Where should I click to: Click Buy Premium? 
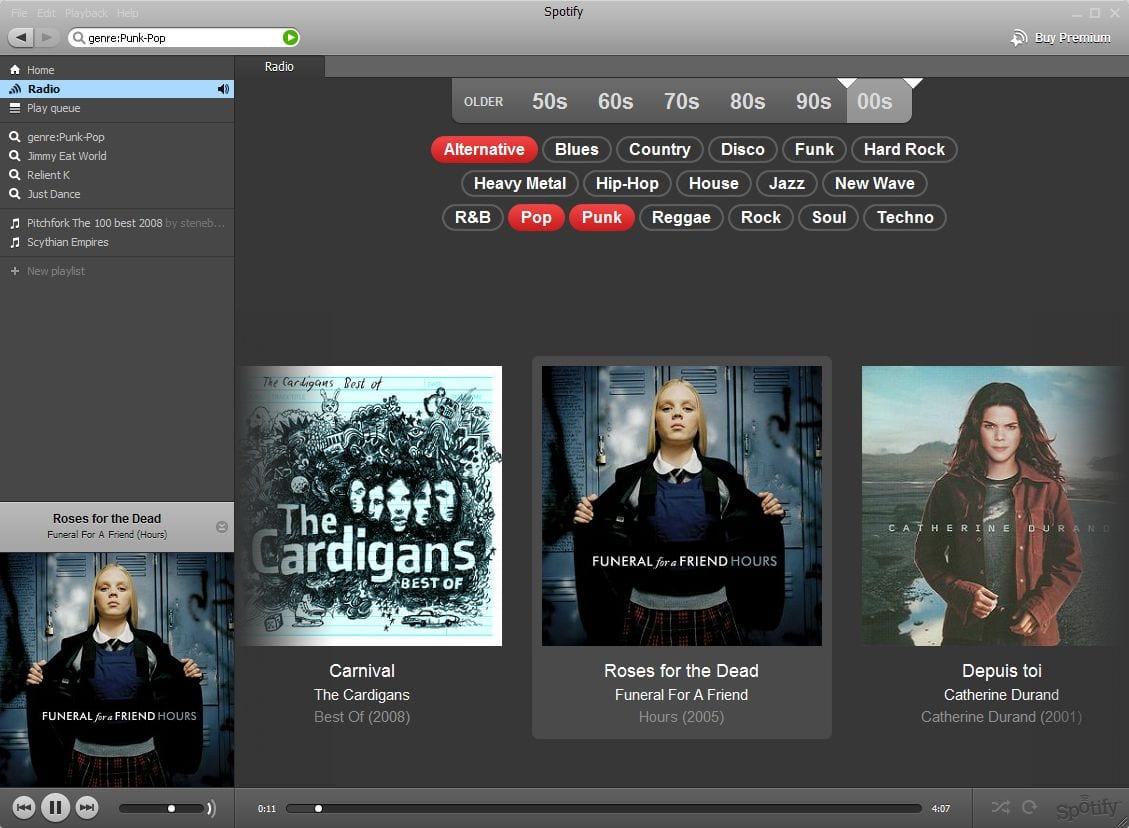(1061, 38)
